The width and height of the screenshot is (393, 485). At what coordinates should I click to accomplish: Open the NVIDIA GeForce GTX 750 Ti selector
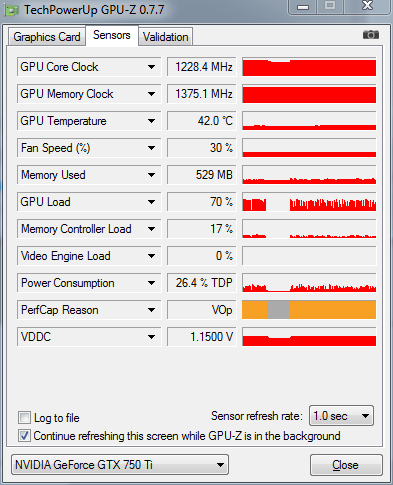tap(120, 465)
